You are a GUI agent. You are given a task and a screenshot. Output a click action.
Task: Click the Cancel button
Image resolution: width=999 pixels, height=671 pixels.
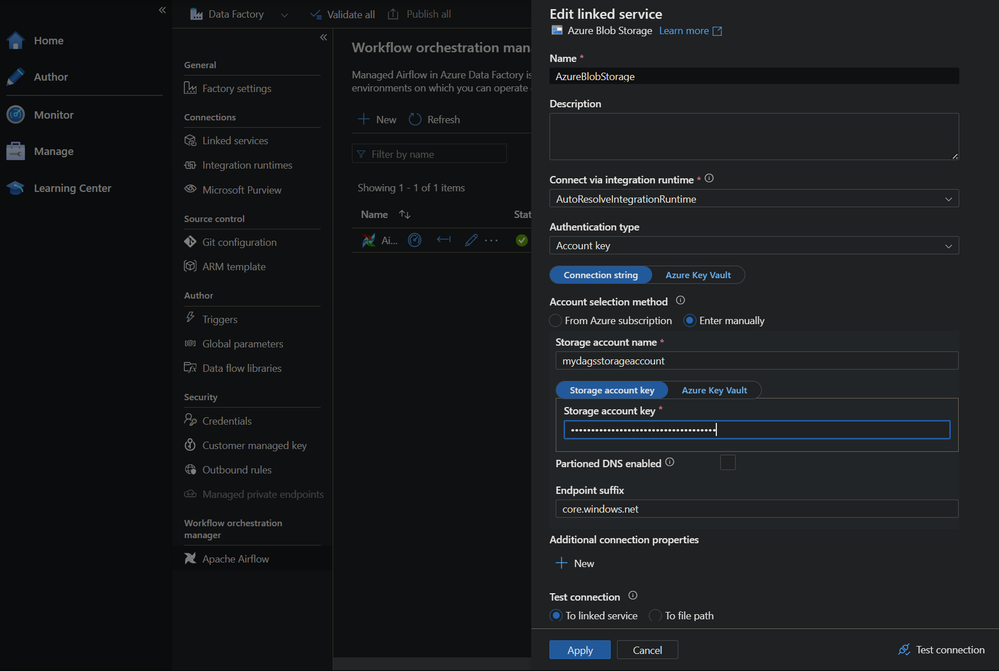[x=647, y=650]
